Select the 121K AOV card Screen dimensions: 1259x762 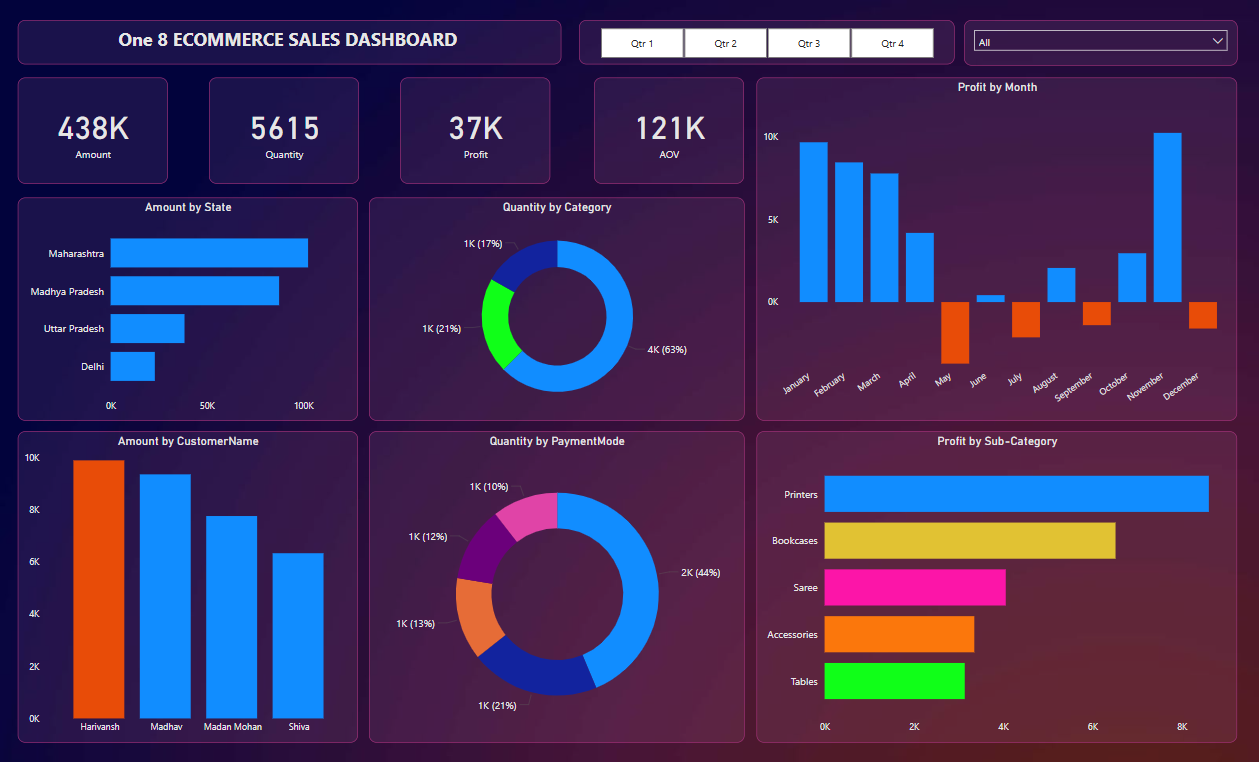668,130
